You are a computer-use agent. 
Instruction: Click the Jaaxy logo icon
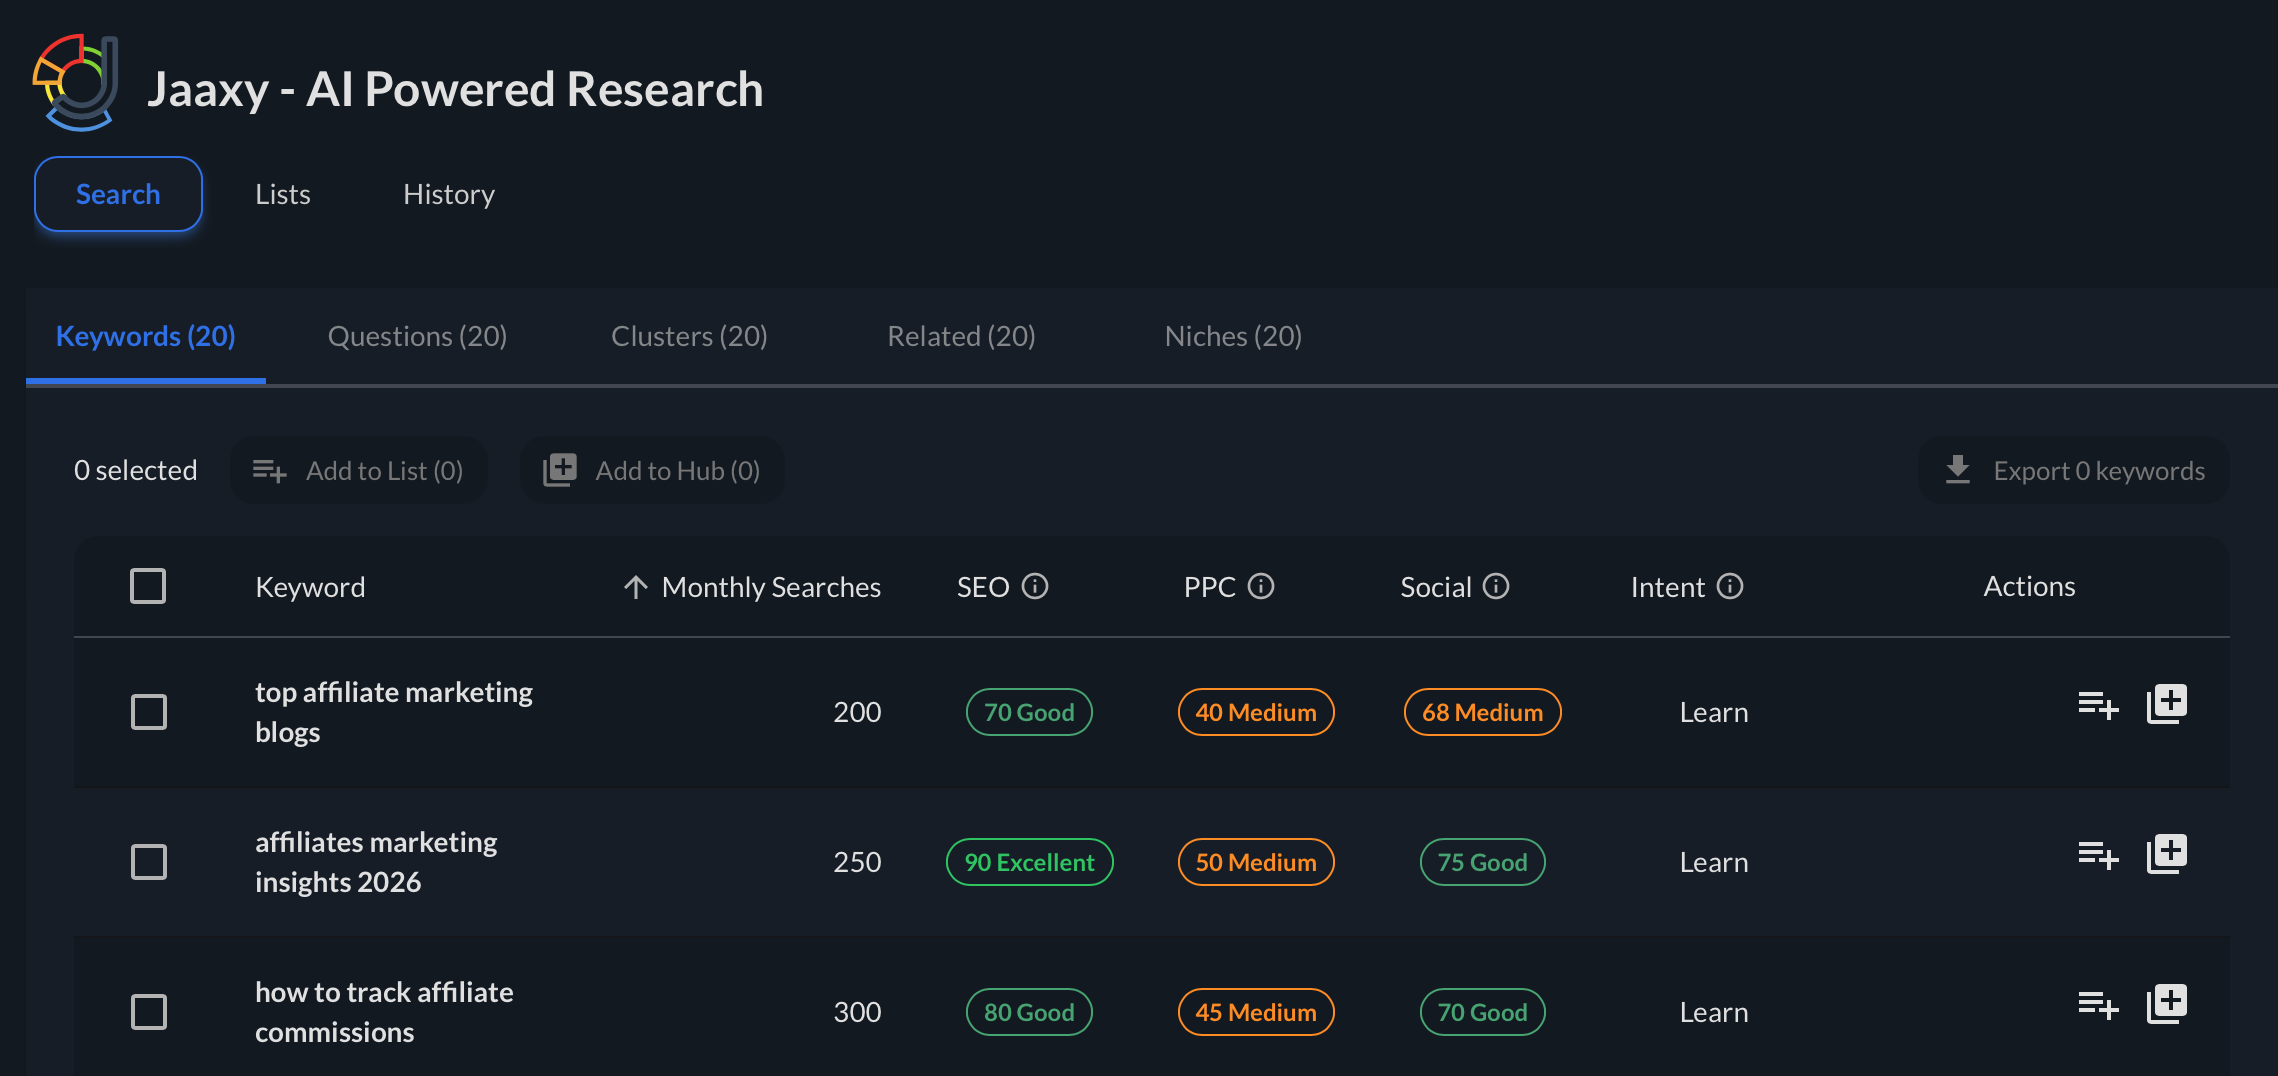pyautogui.click(x=77, y=83)
